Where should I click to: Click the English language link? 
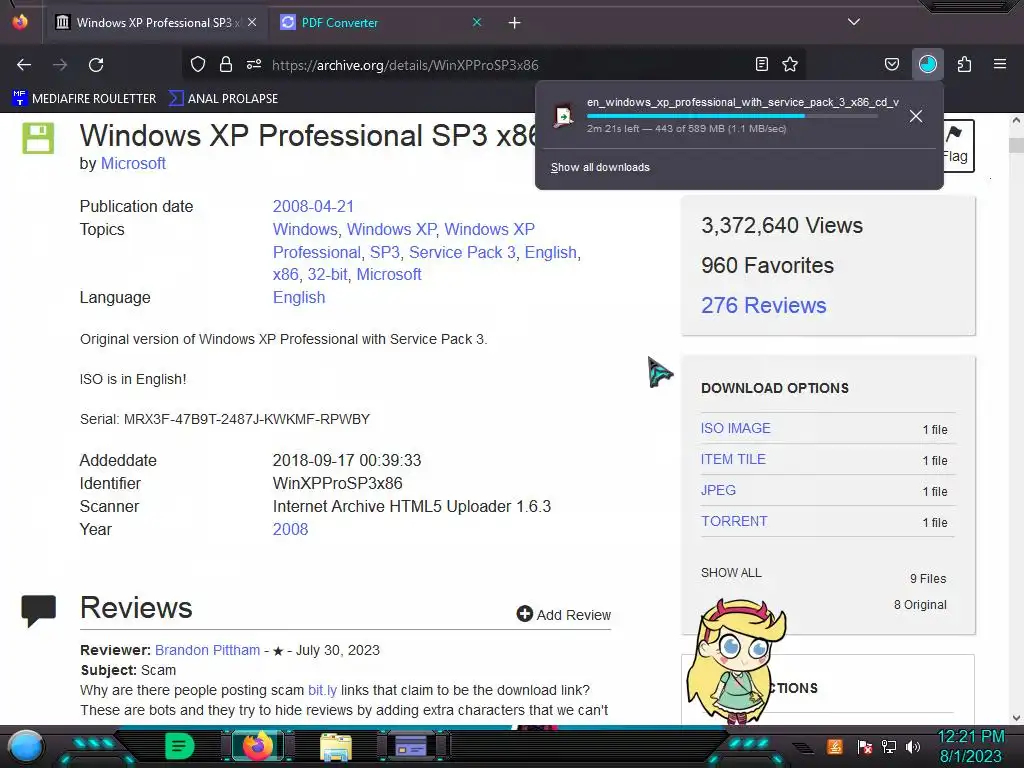(x=298, y=297)
